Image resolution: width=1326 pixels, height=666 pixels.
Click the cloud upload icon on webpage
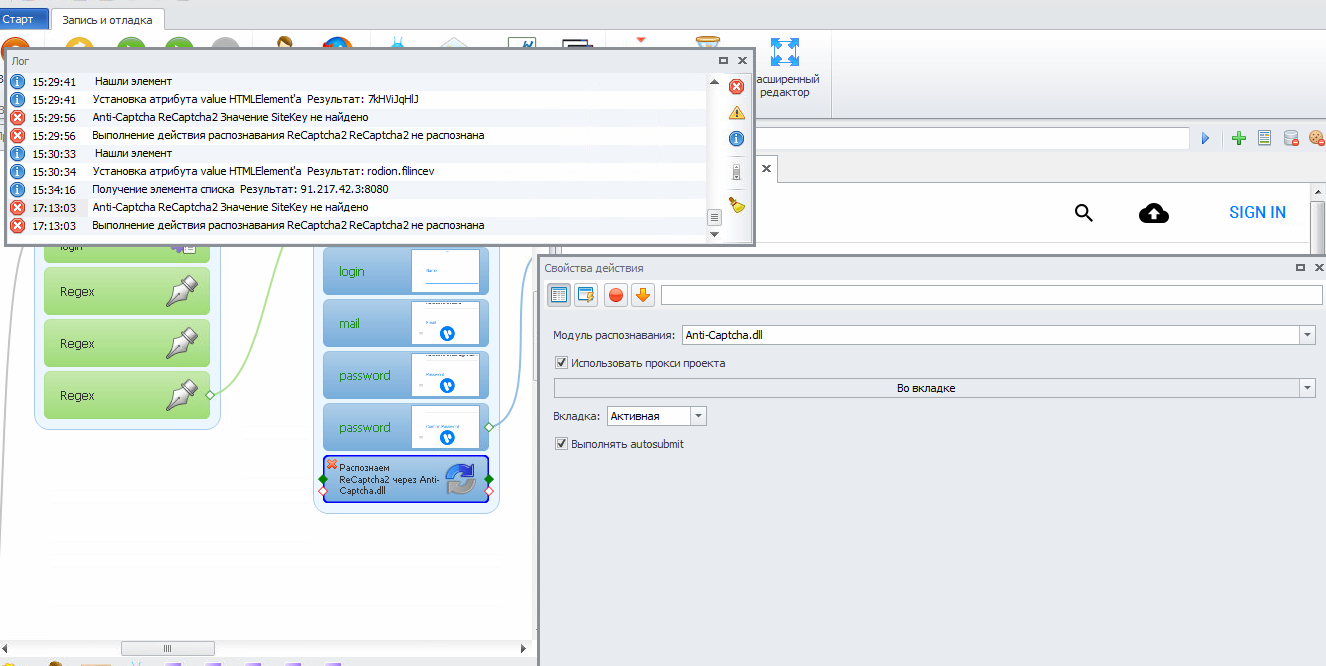(1154, 213)
